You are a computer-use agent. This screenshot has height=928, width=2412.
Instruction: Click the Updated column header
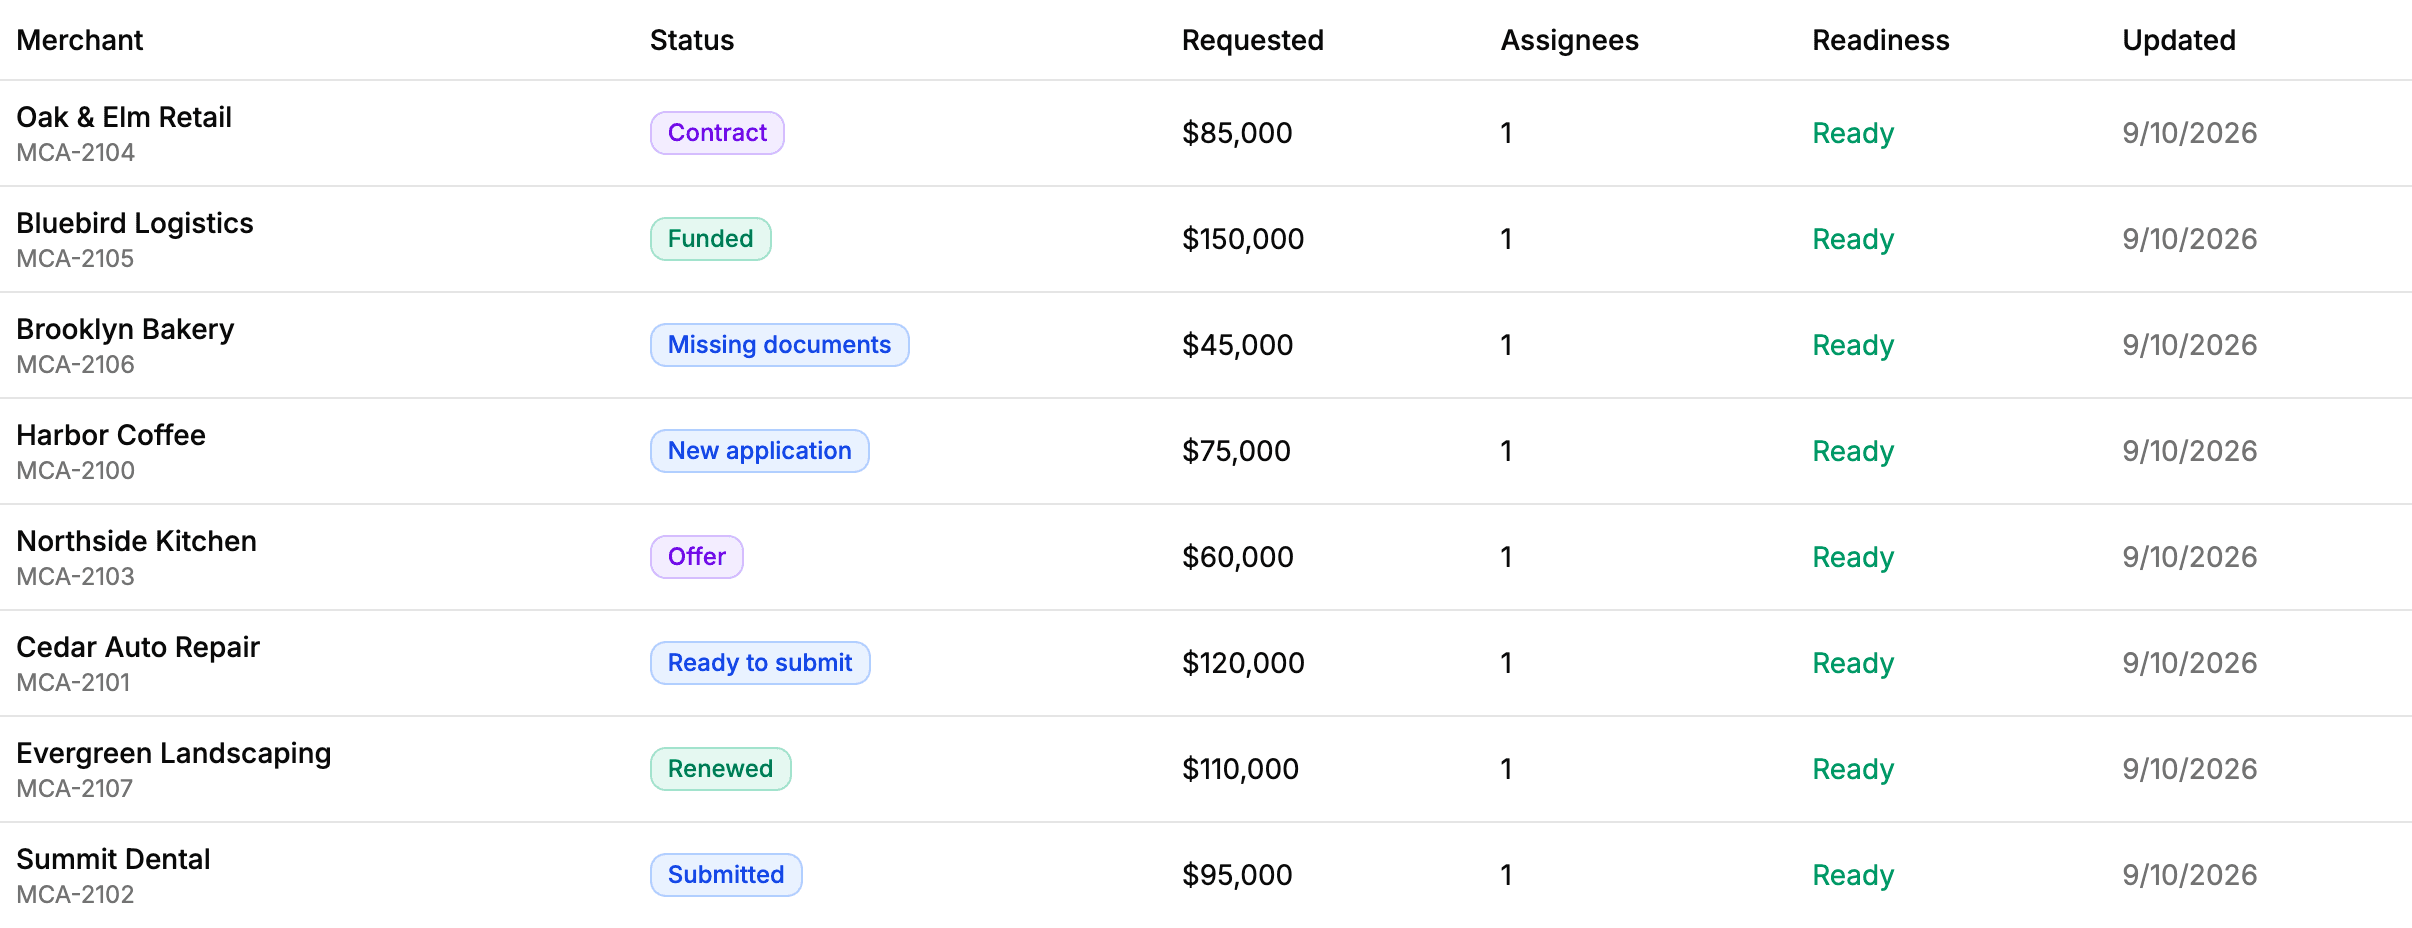click(2179, 40)
